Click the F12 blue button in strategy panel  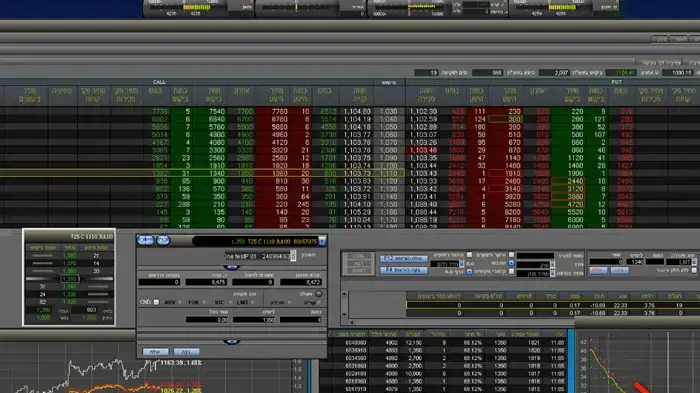(x=404, y=259)
